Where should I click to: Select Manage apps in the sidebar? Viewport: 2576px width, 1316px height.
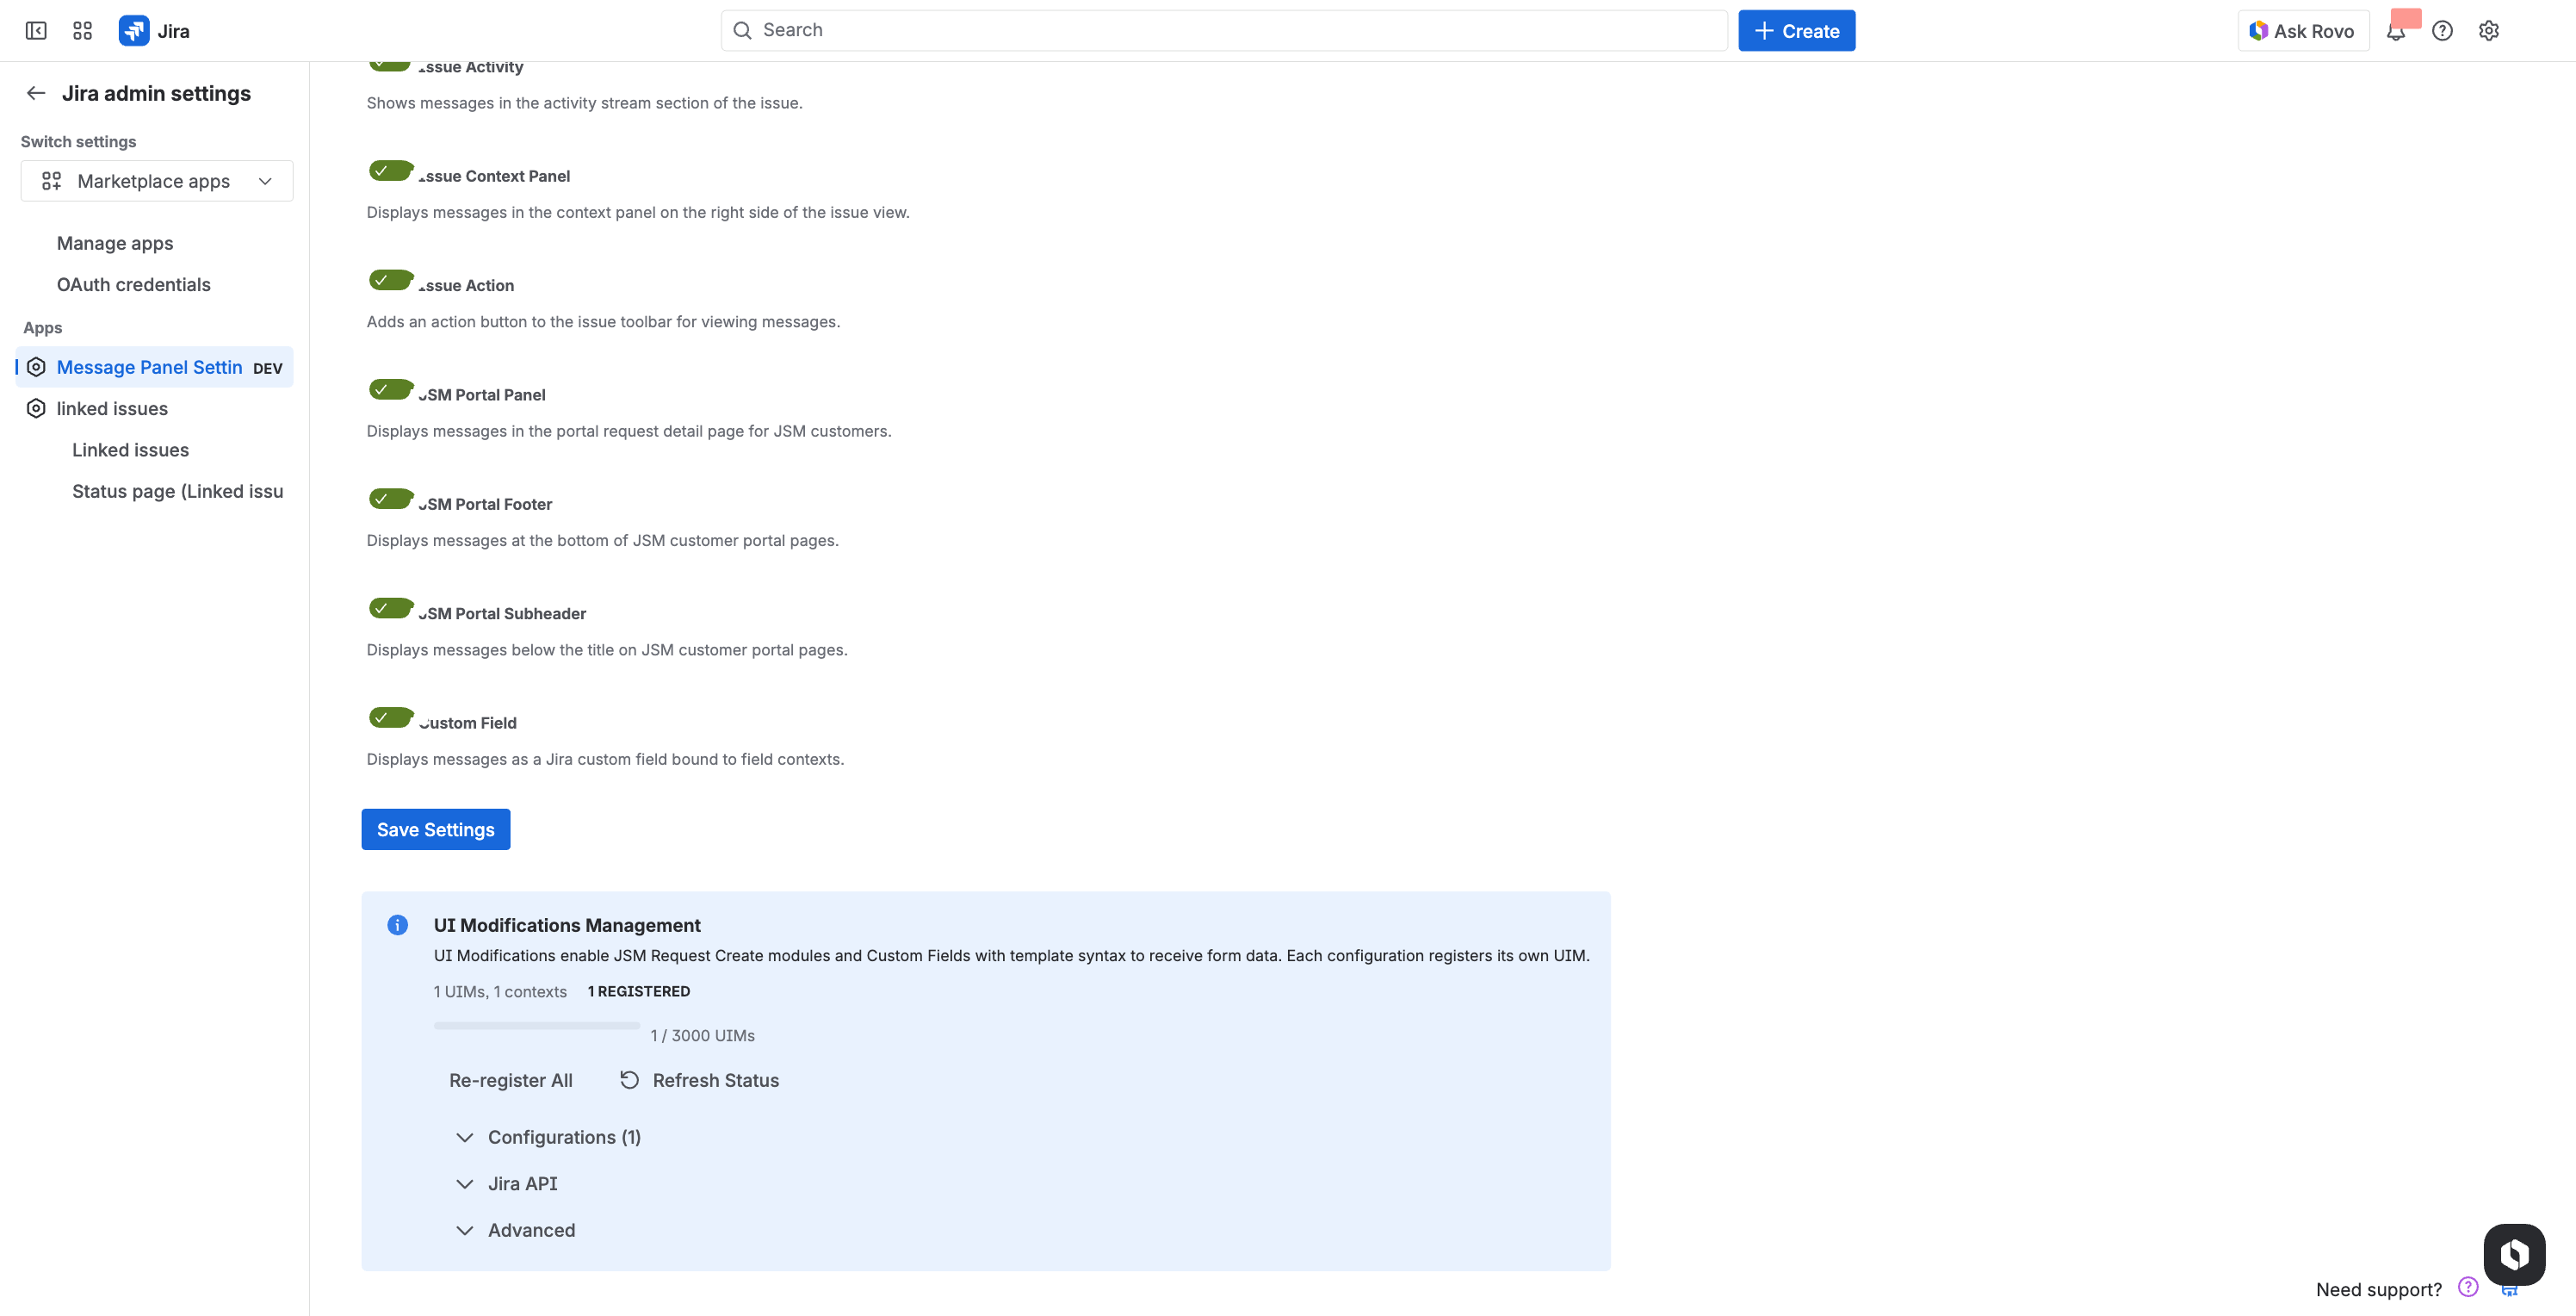114,243
